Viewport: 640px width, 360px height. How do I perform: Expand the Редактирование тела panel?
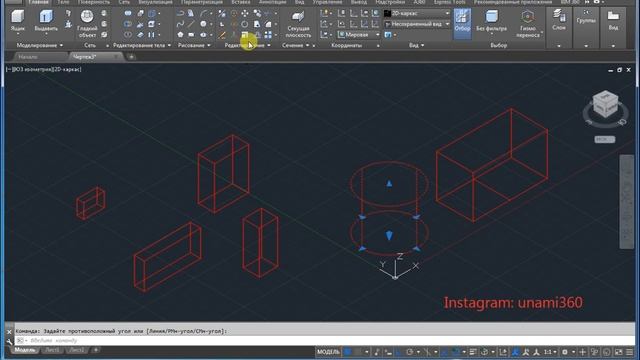pyautogui.click(x=142, y=45)
